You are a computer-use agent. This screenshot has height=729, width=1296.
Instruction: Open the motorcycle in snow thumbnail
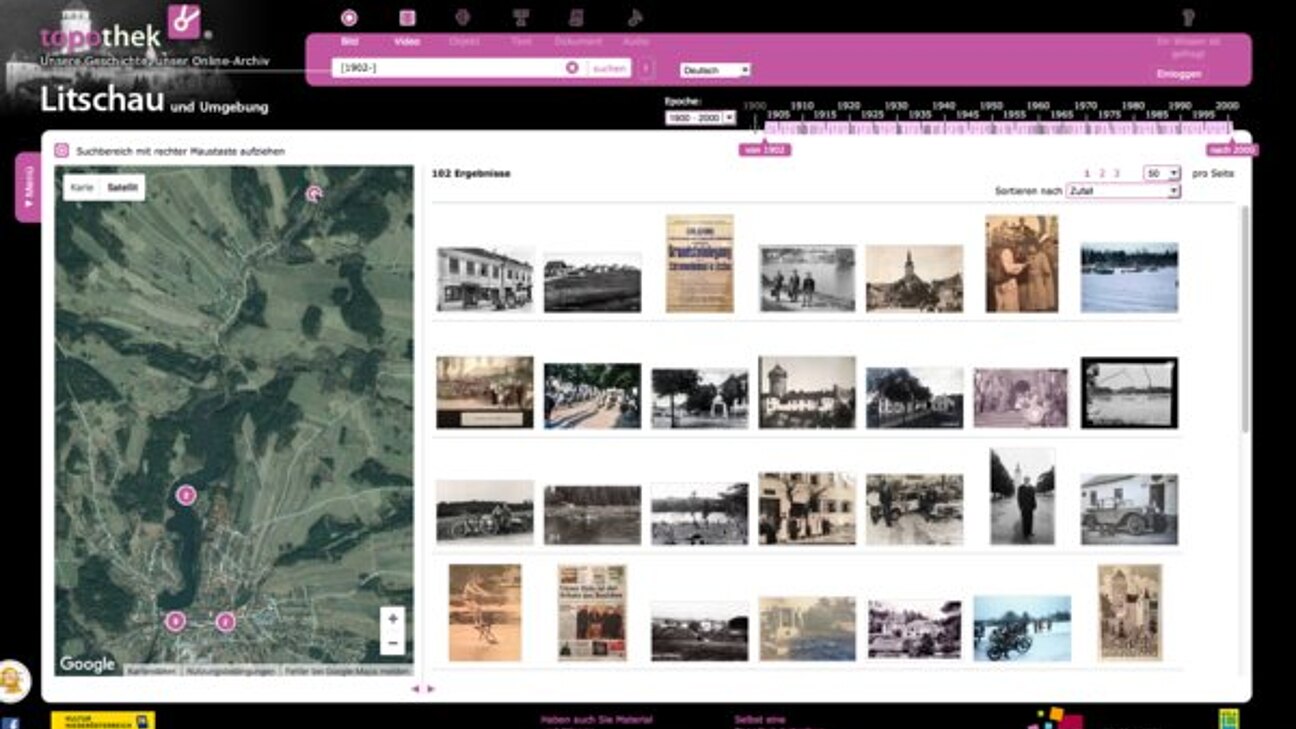(x=1022, y=628)
